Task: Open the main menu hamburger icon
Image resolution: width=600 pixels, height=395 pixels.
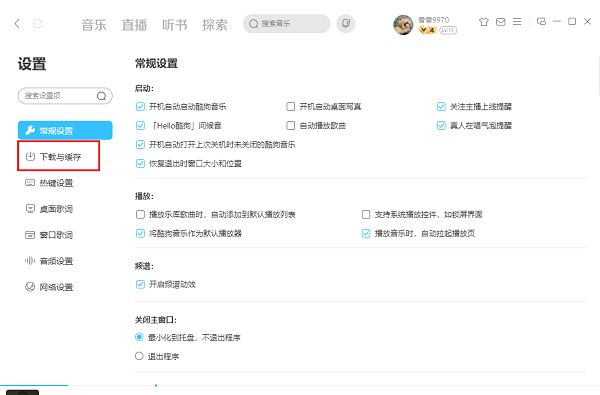Action: (x=517, y=22)
